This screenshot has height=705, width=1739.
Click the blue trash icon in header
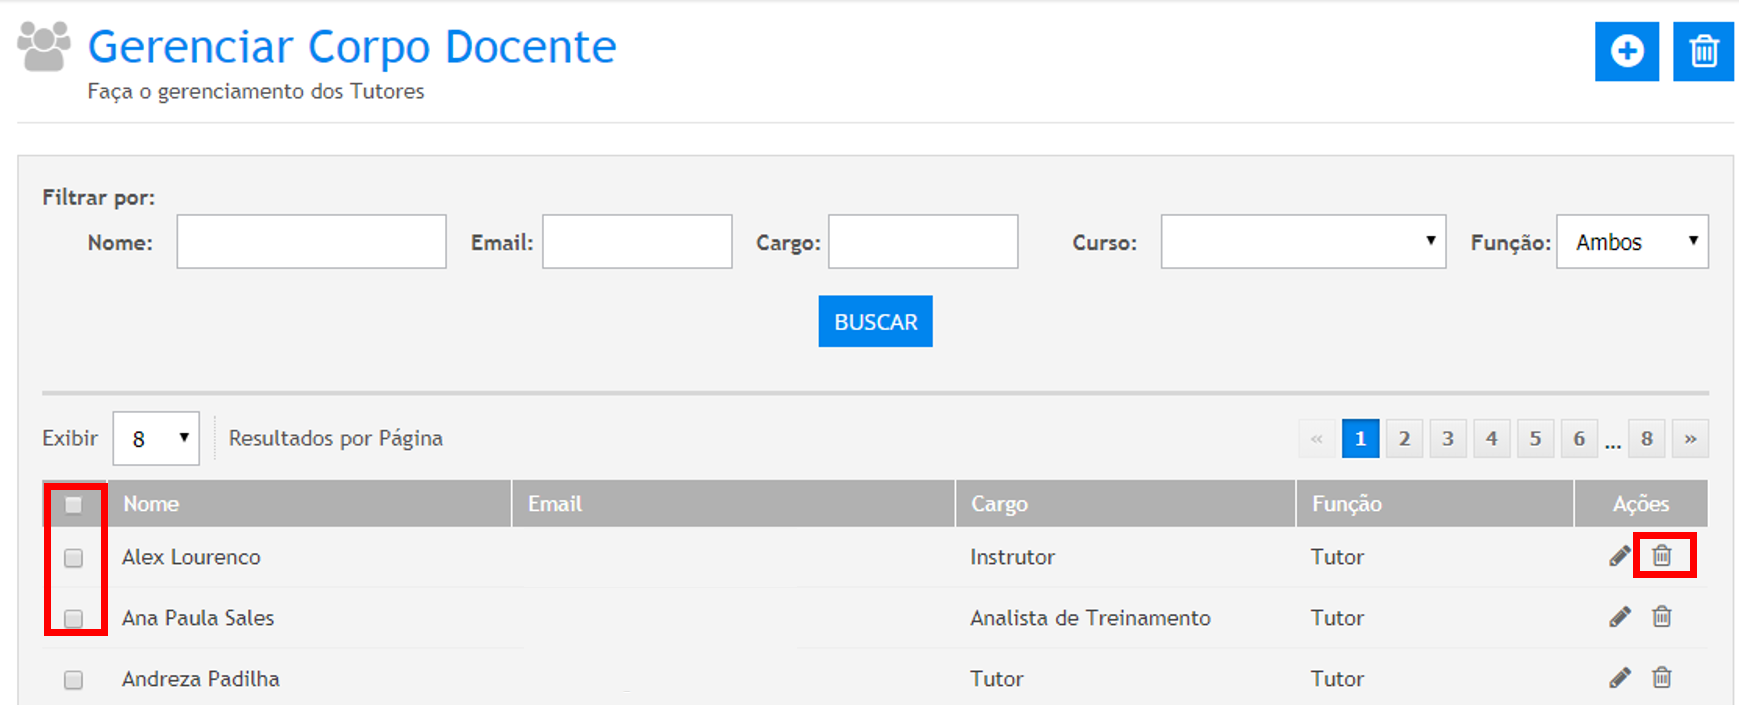click(1703, 51)
